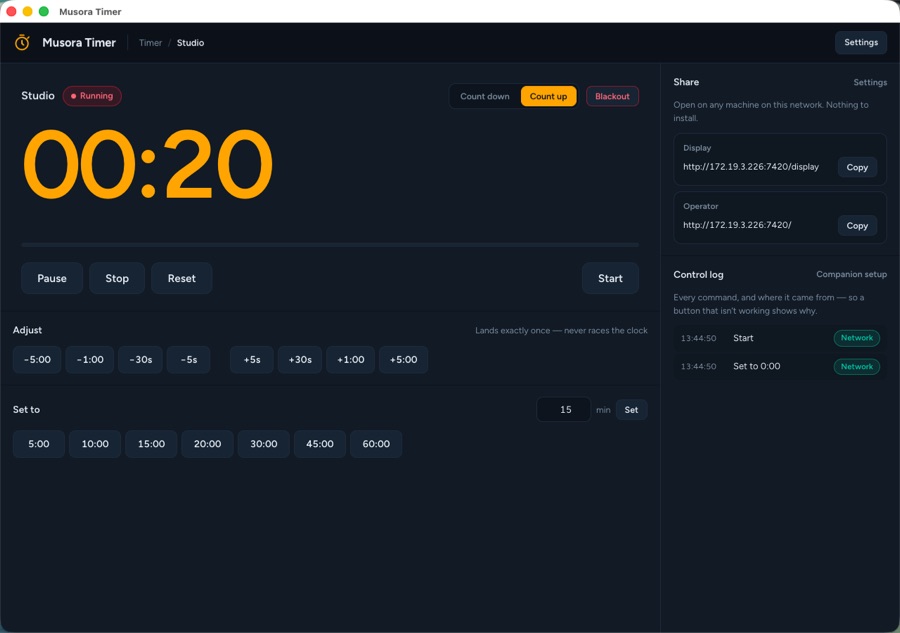This screenshot has width=900, height=633.
Task: Click the Set button next to min
Action: point(631,410)
